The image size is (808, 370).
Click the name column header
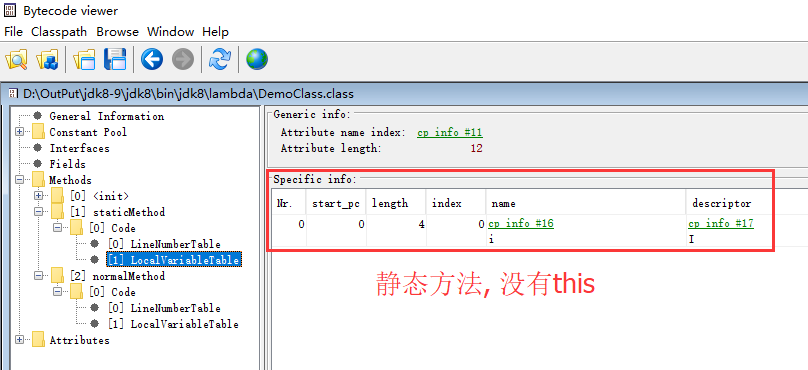586,204
